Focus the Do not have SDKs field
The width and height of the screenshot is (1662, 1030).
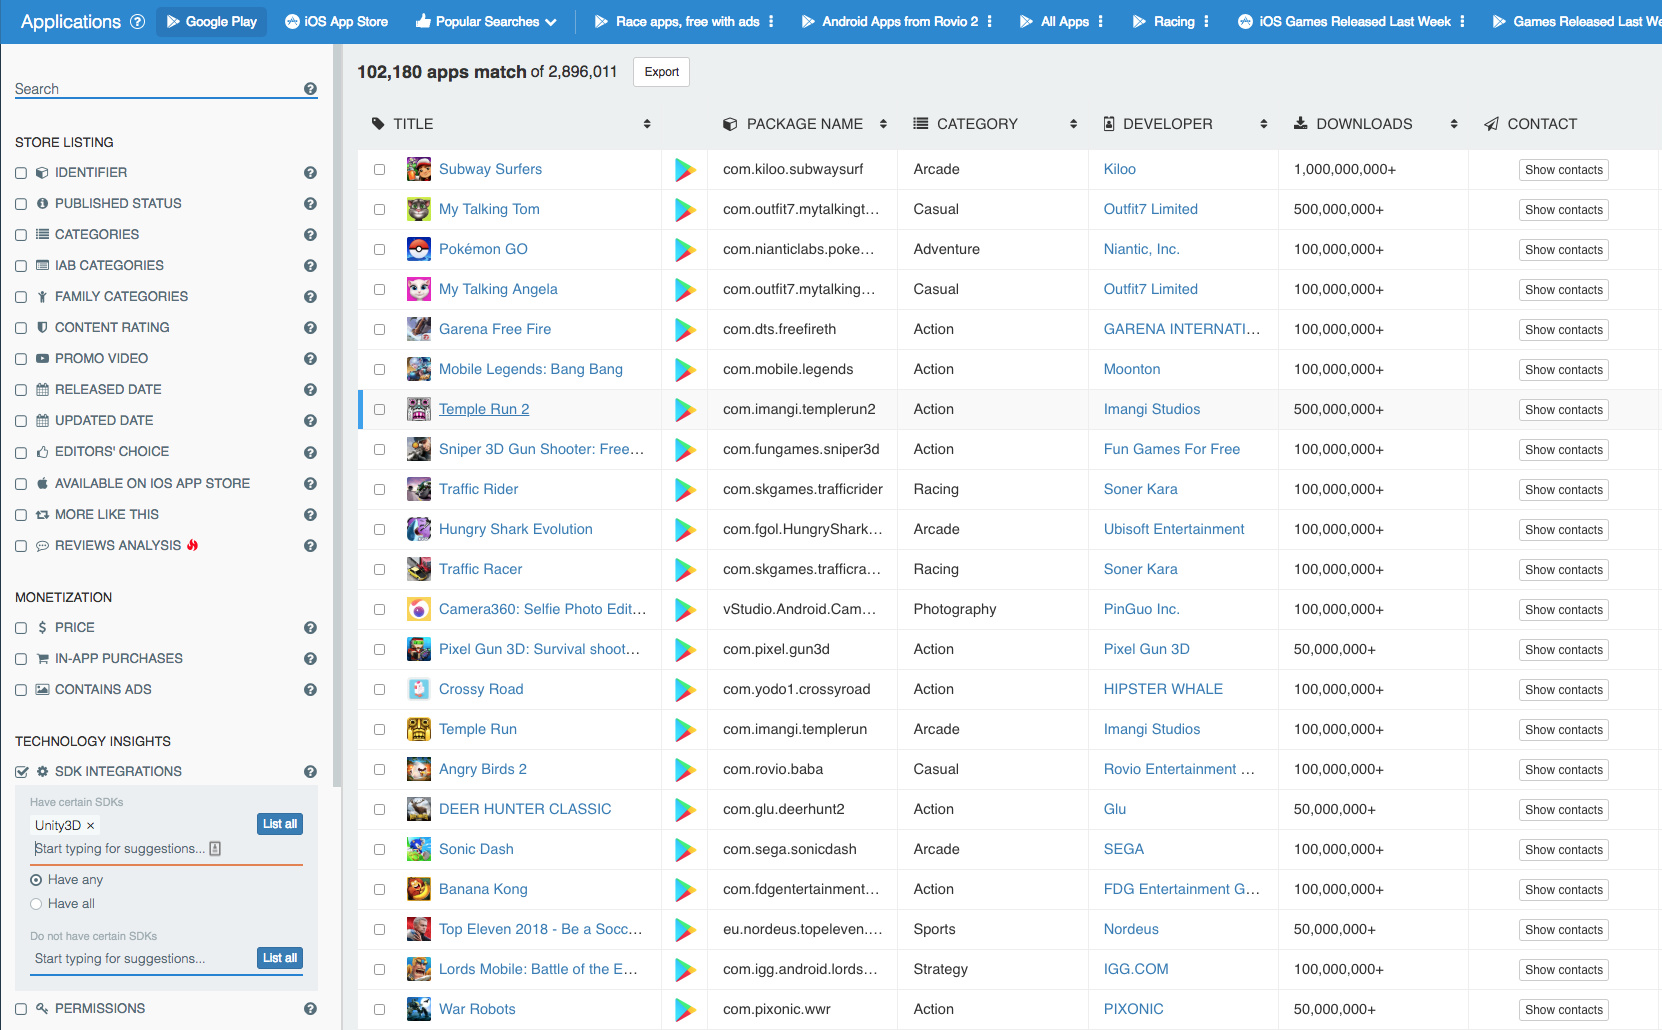[x=143, y=958]
